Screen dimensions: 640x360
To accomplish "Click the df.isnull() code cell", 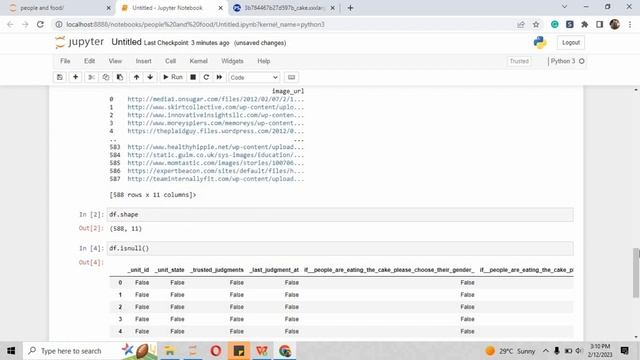I will pyautogui.click(x=340, y=249).
